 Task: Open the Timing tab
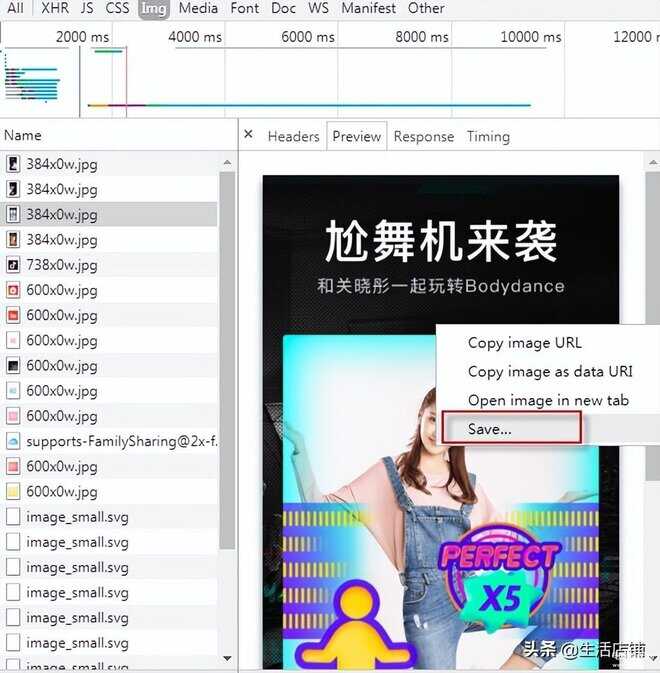coord(488,137)
